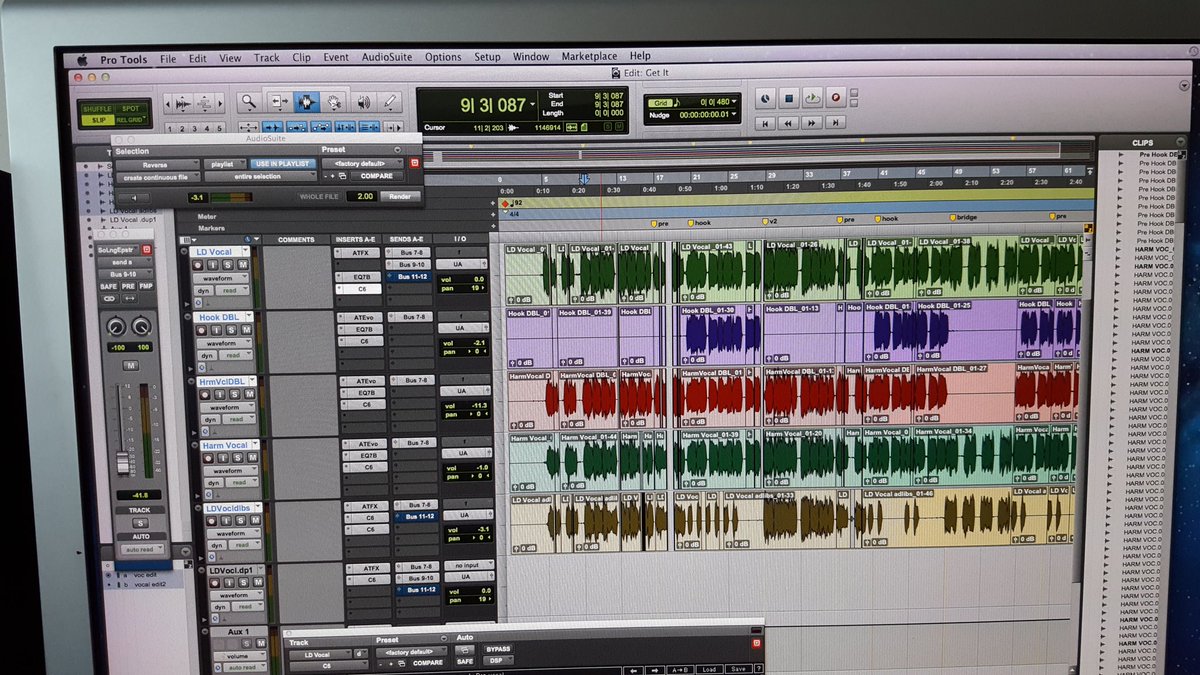Click COMPARE in the AudioSuite window
1200x675 pixels.
[x=377, y=176]
